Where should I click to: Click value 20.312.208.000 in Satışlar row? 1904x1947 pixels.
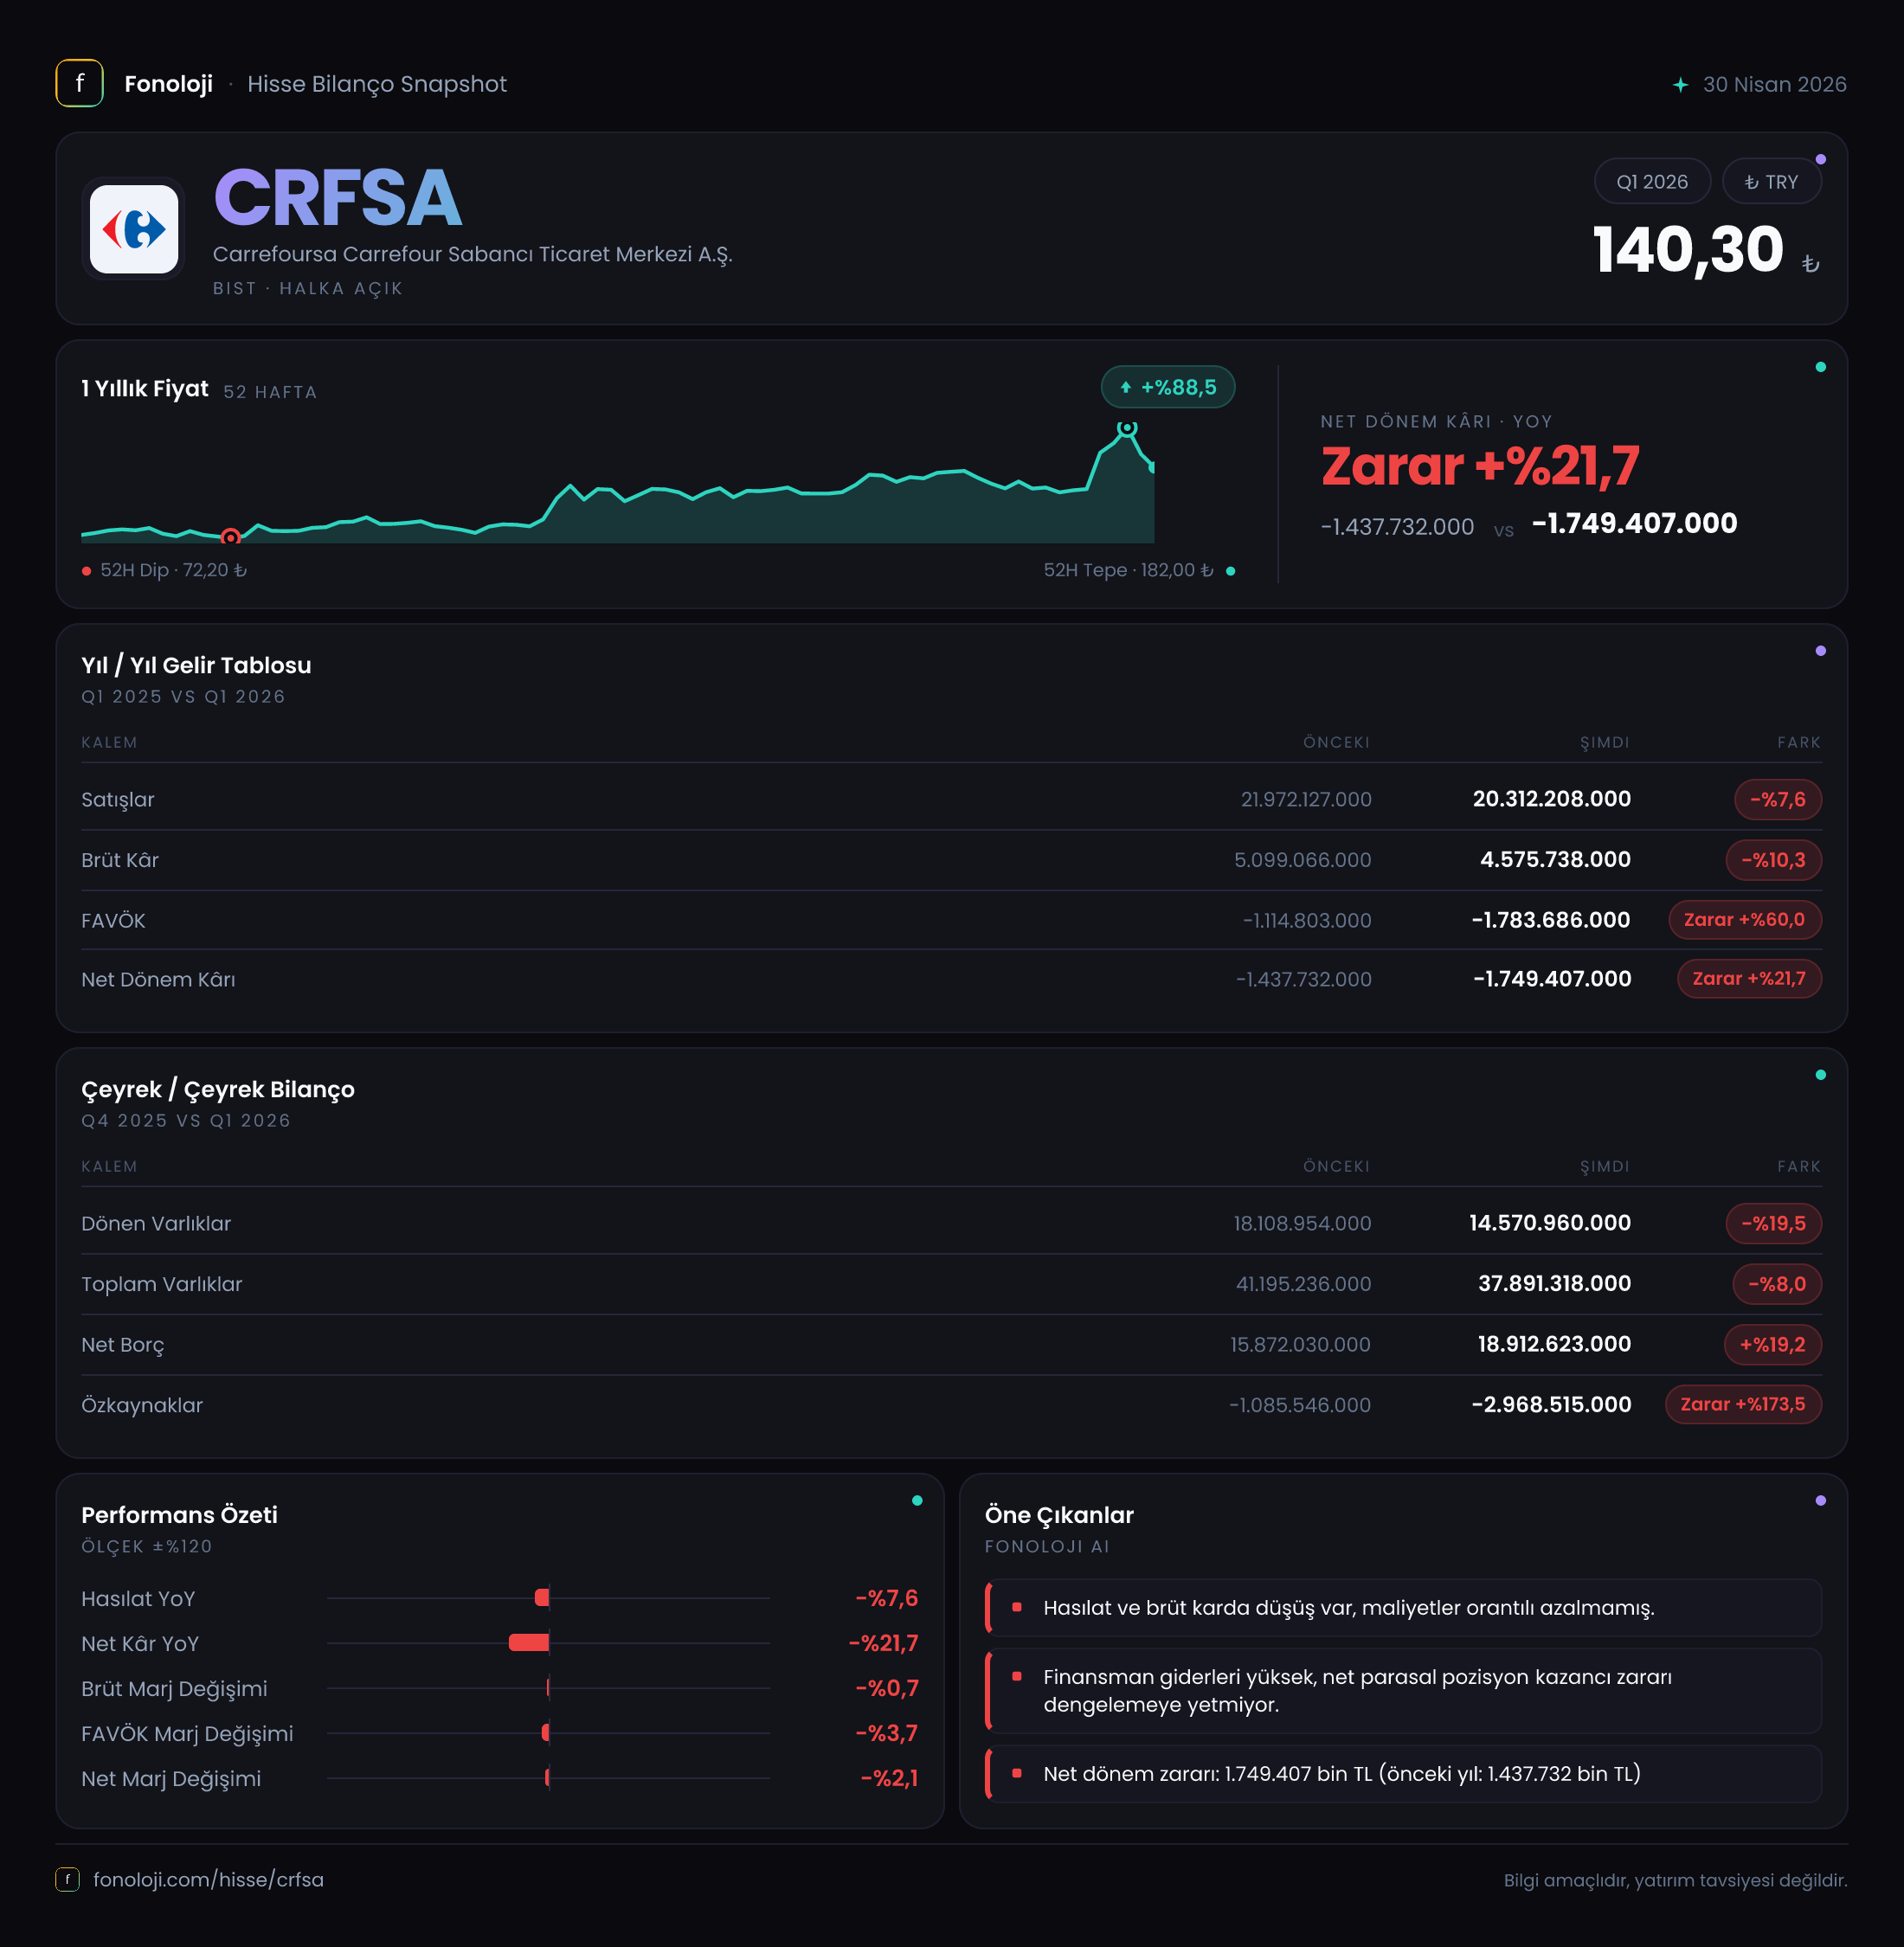(x=1551, y=799)
